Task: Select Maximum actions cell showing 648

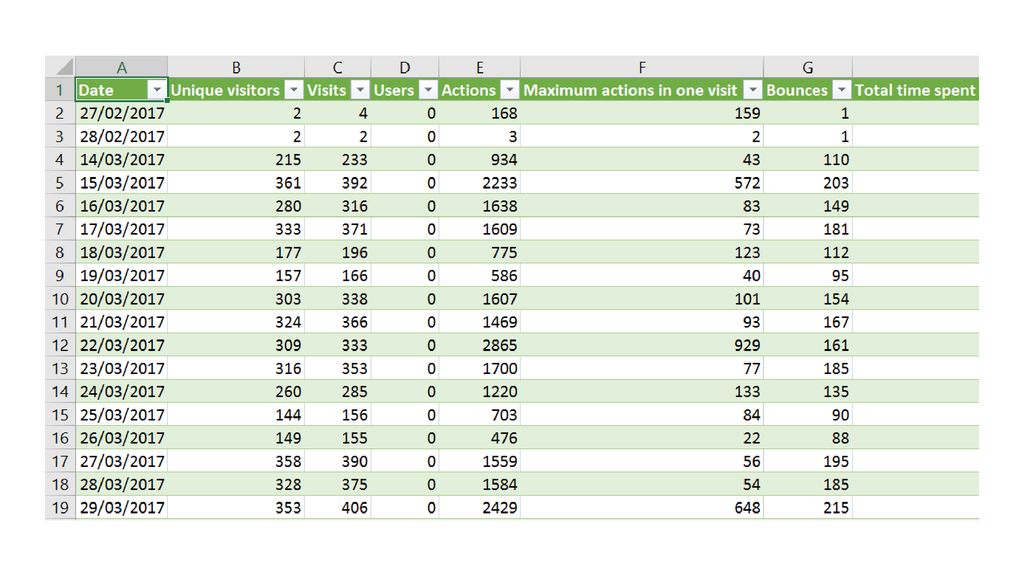Action: (642, 507)
